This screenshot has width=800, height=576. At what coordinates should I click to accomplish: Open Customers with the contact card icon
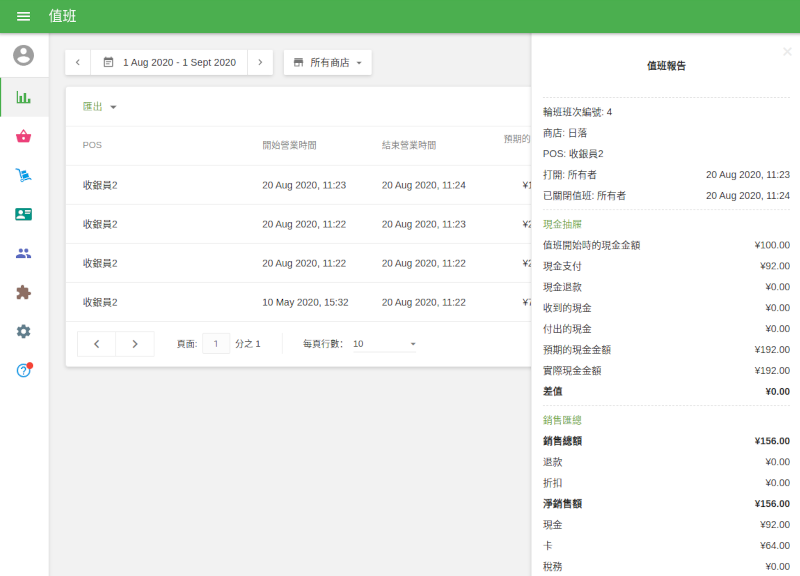[24, 214]
